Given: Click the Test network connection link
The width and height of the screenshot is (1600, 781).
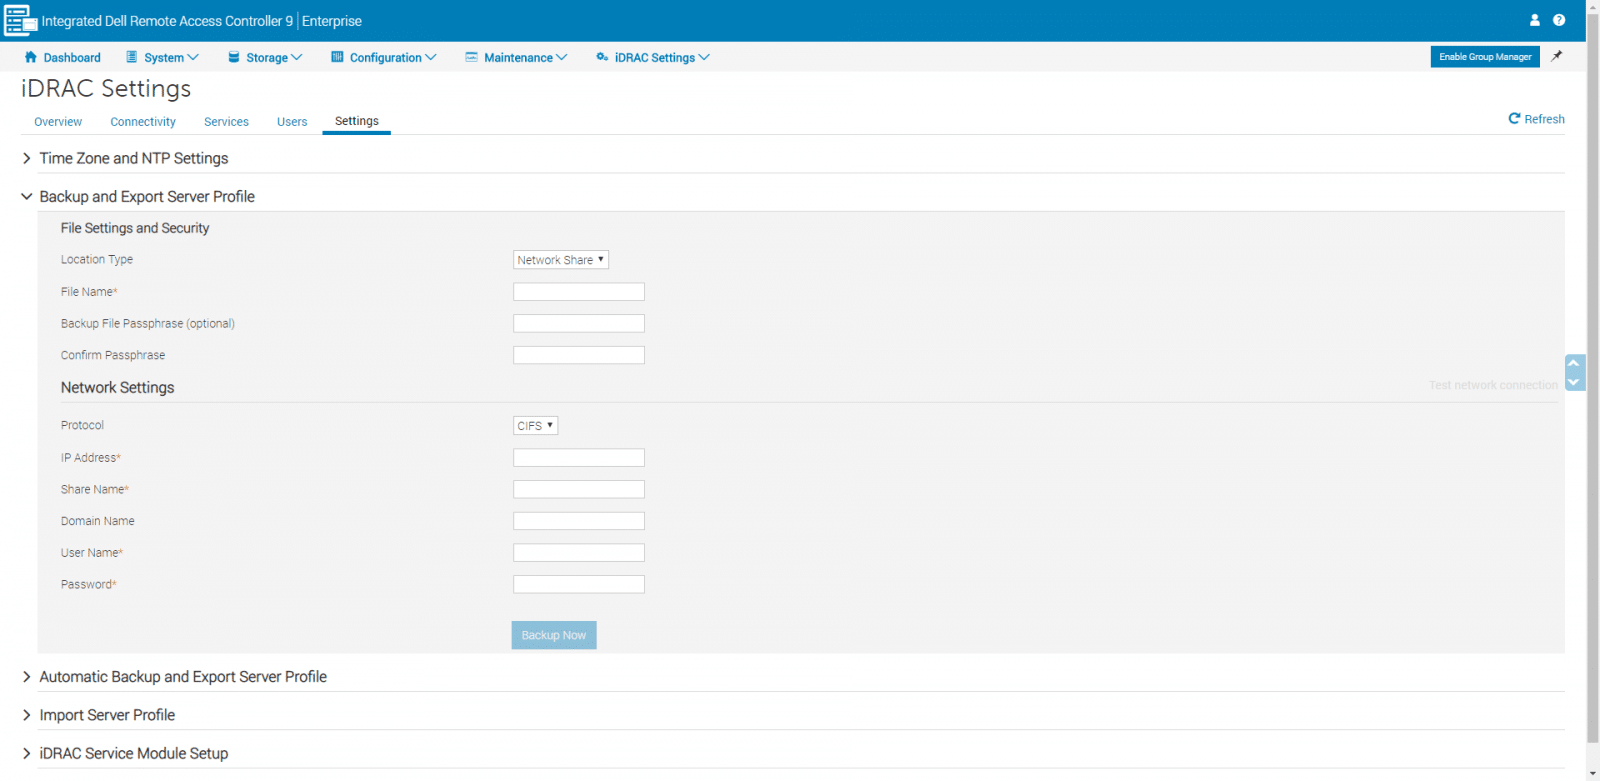Looking at the screenshot, I should click(x=1493, y=385).
